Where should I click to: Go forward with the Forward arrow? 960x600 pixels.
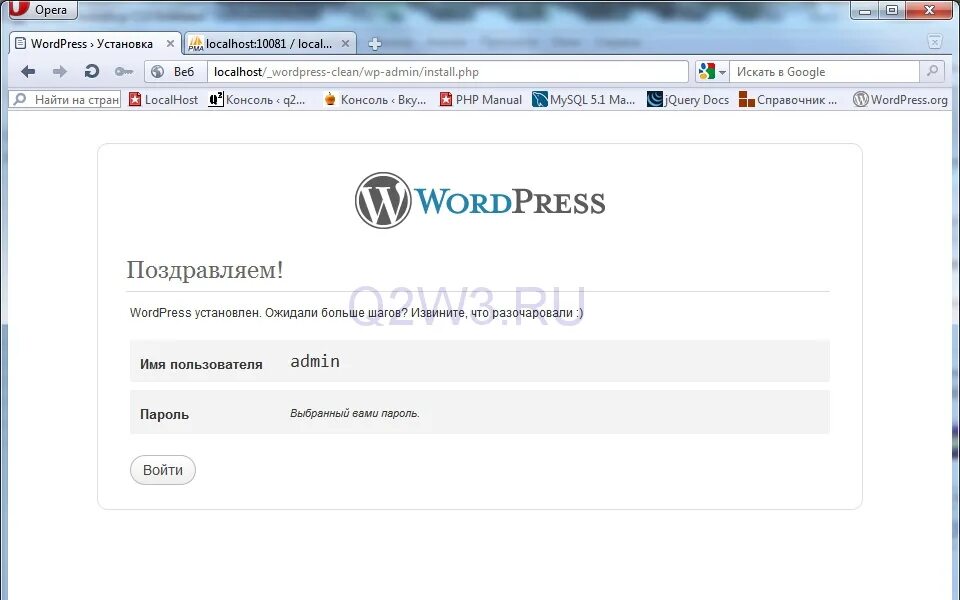coord(60,72)
